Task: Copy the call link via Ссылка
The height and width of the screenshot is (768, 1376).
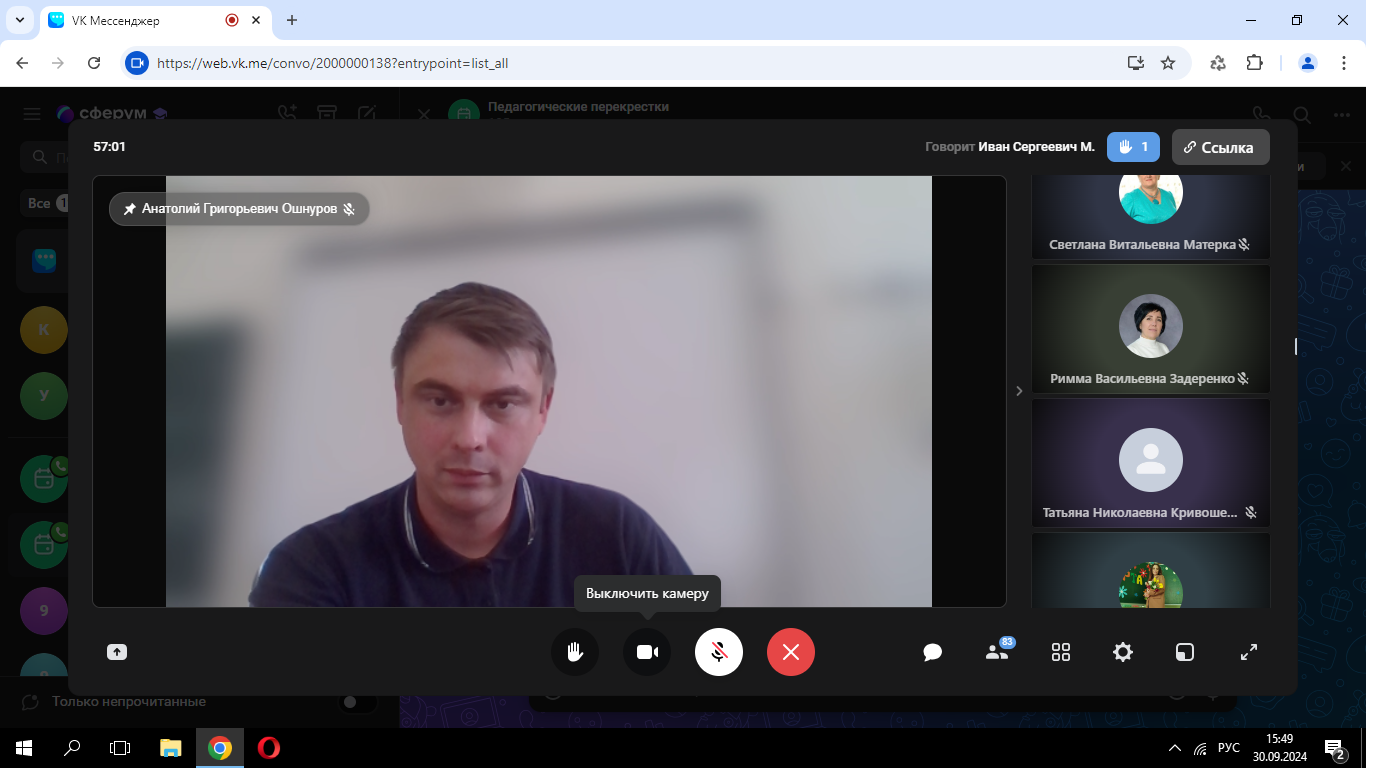Action: pos(1220,147)
